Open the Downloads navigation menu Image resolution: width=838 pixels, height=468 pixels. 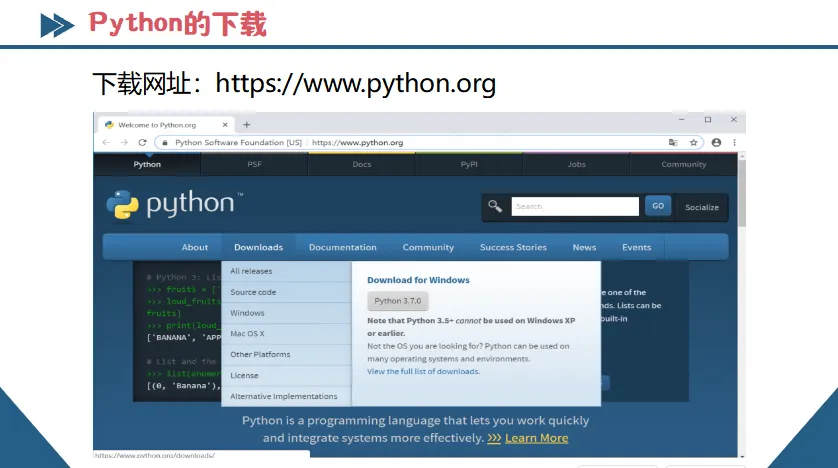[x=259, y=247]
